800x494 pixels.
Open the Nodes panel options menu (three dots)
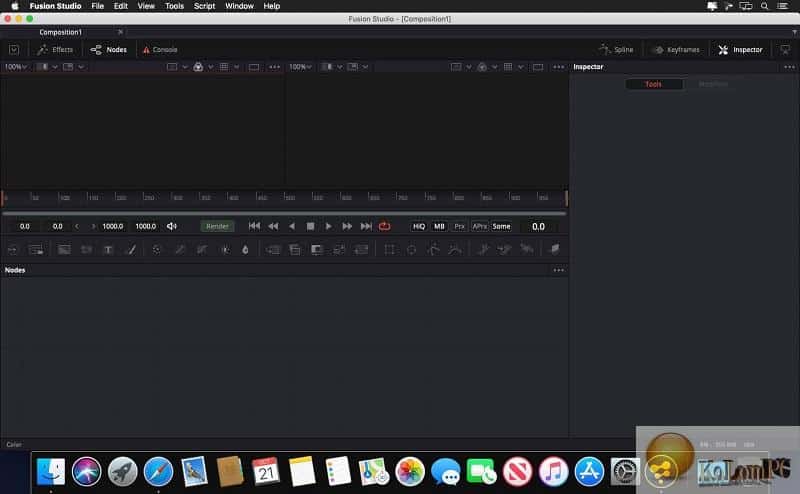click(x=559, y=270)
